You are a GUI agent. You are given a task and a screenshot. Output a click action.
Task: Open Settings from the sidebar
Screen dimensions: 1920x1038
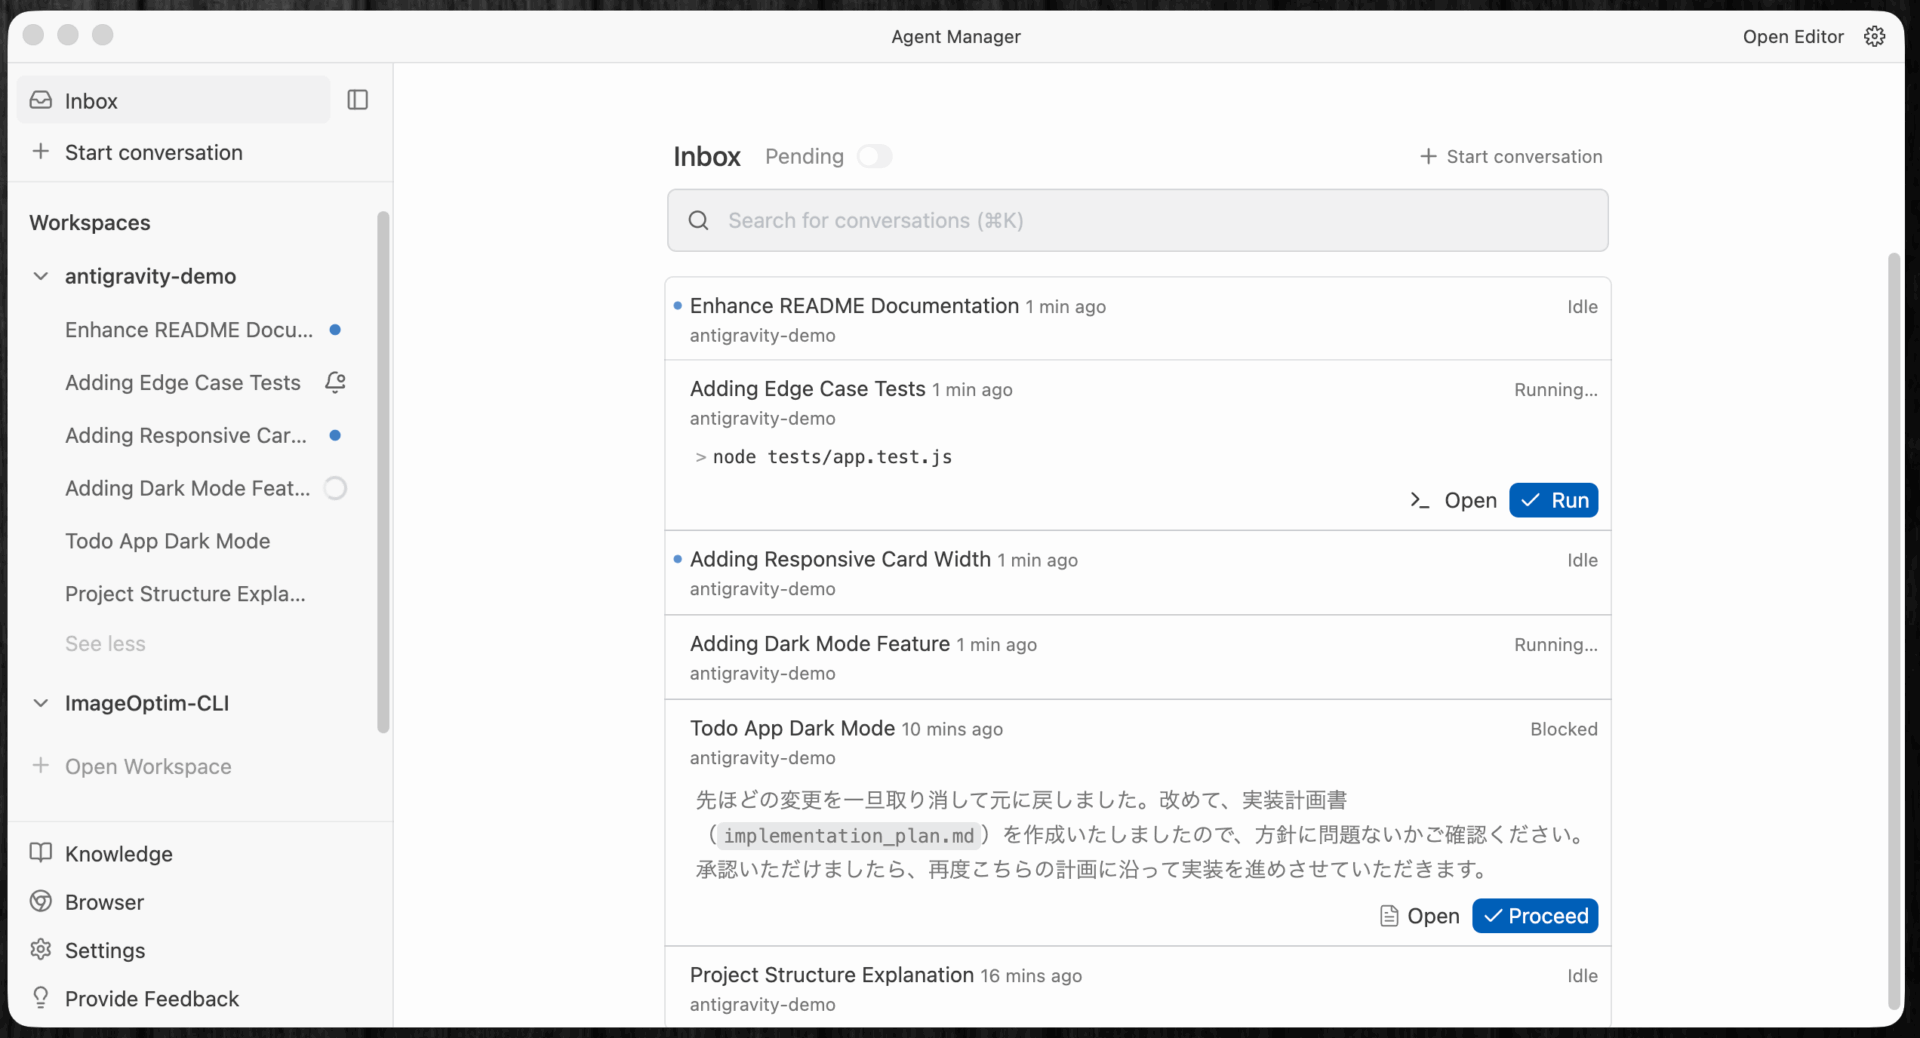tap(104, 950)
